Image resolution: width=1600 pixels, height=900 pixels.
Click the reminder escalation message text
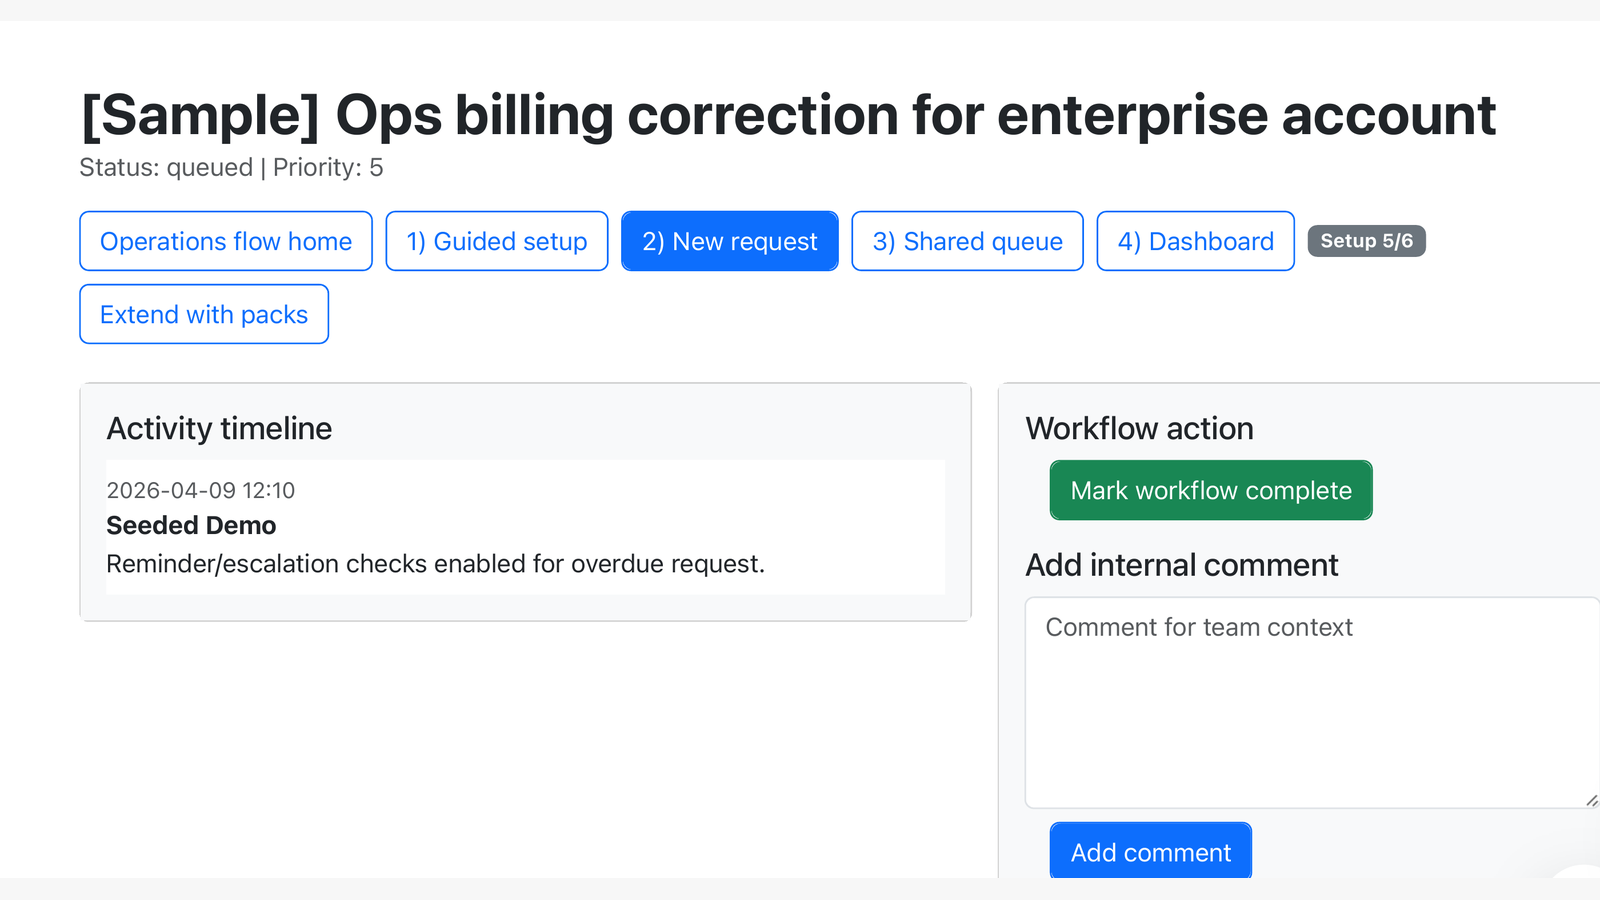(x=436, y=563)
